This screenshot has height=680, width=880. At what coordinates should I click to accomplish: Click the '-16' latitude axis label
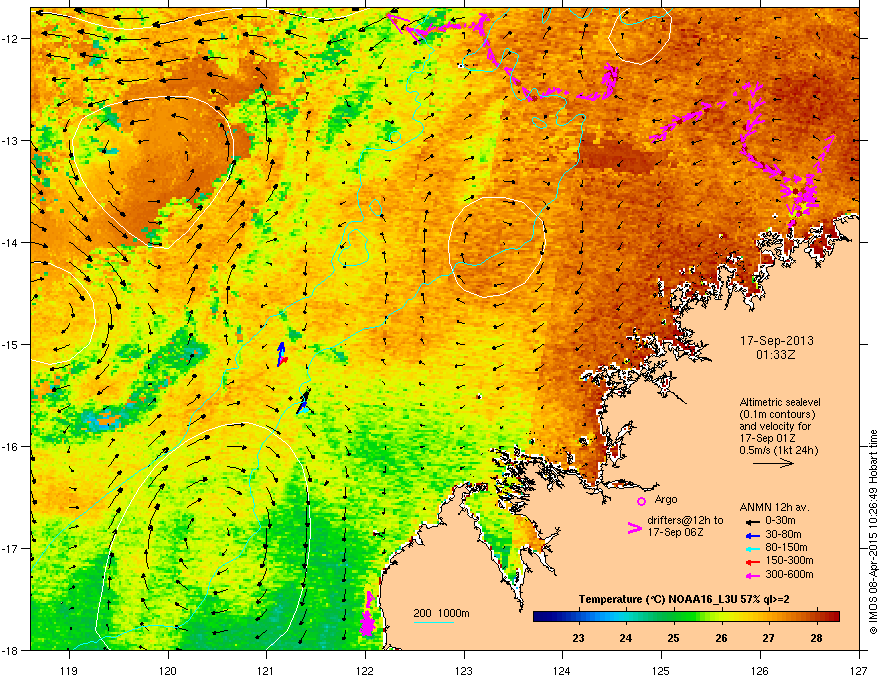click(x=11, y=447)
